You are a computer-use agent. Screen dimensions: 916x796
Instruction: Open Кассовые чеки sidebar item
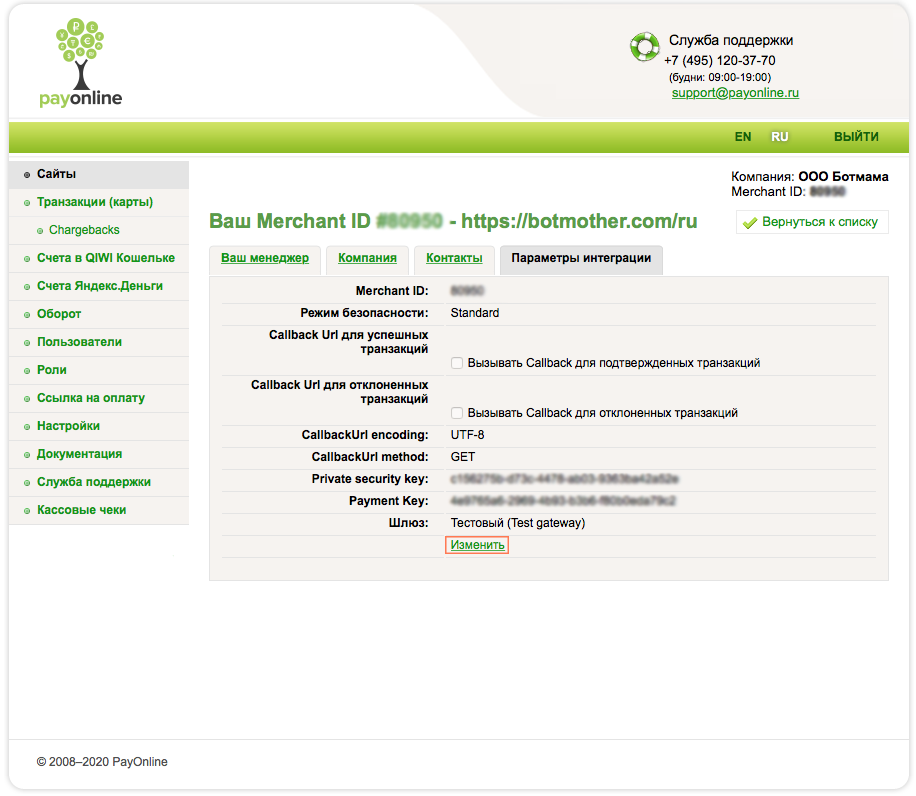coord(99,510)
